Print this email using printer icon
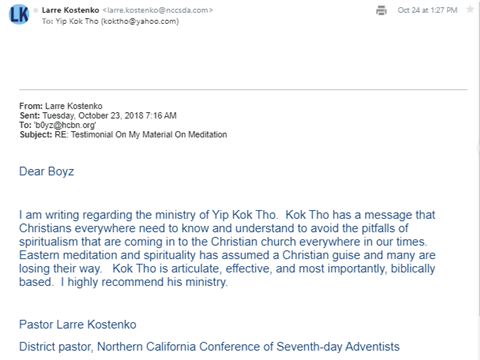The height and width of the screenshot is (360, 480). 381,10
